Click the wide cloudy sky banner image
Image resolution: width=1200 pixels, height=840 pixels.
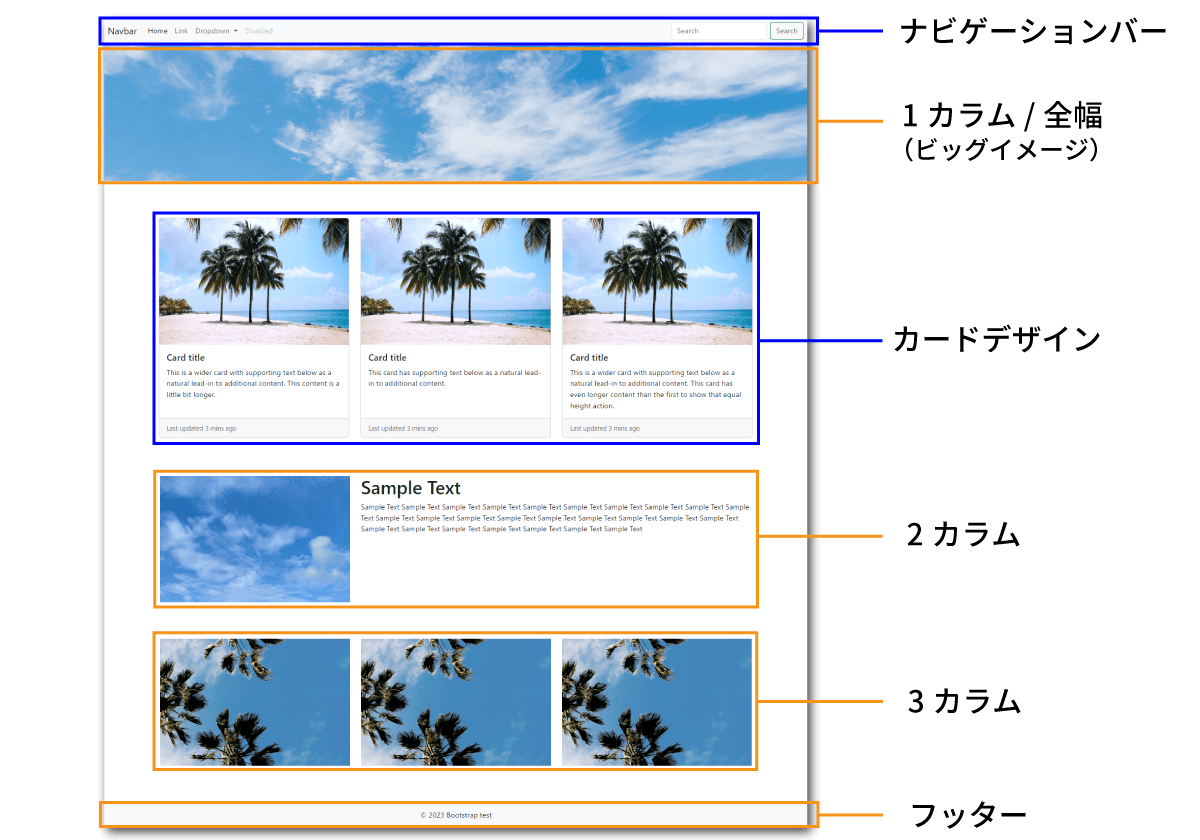456,116
